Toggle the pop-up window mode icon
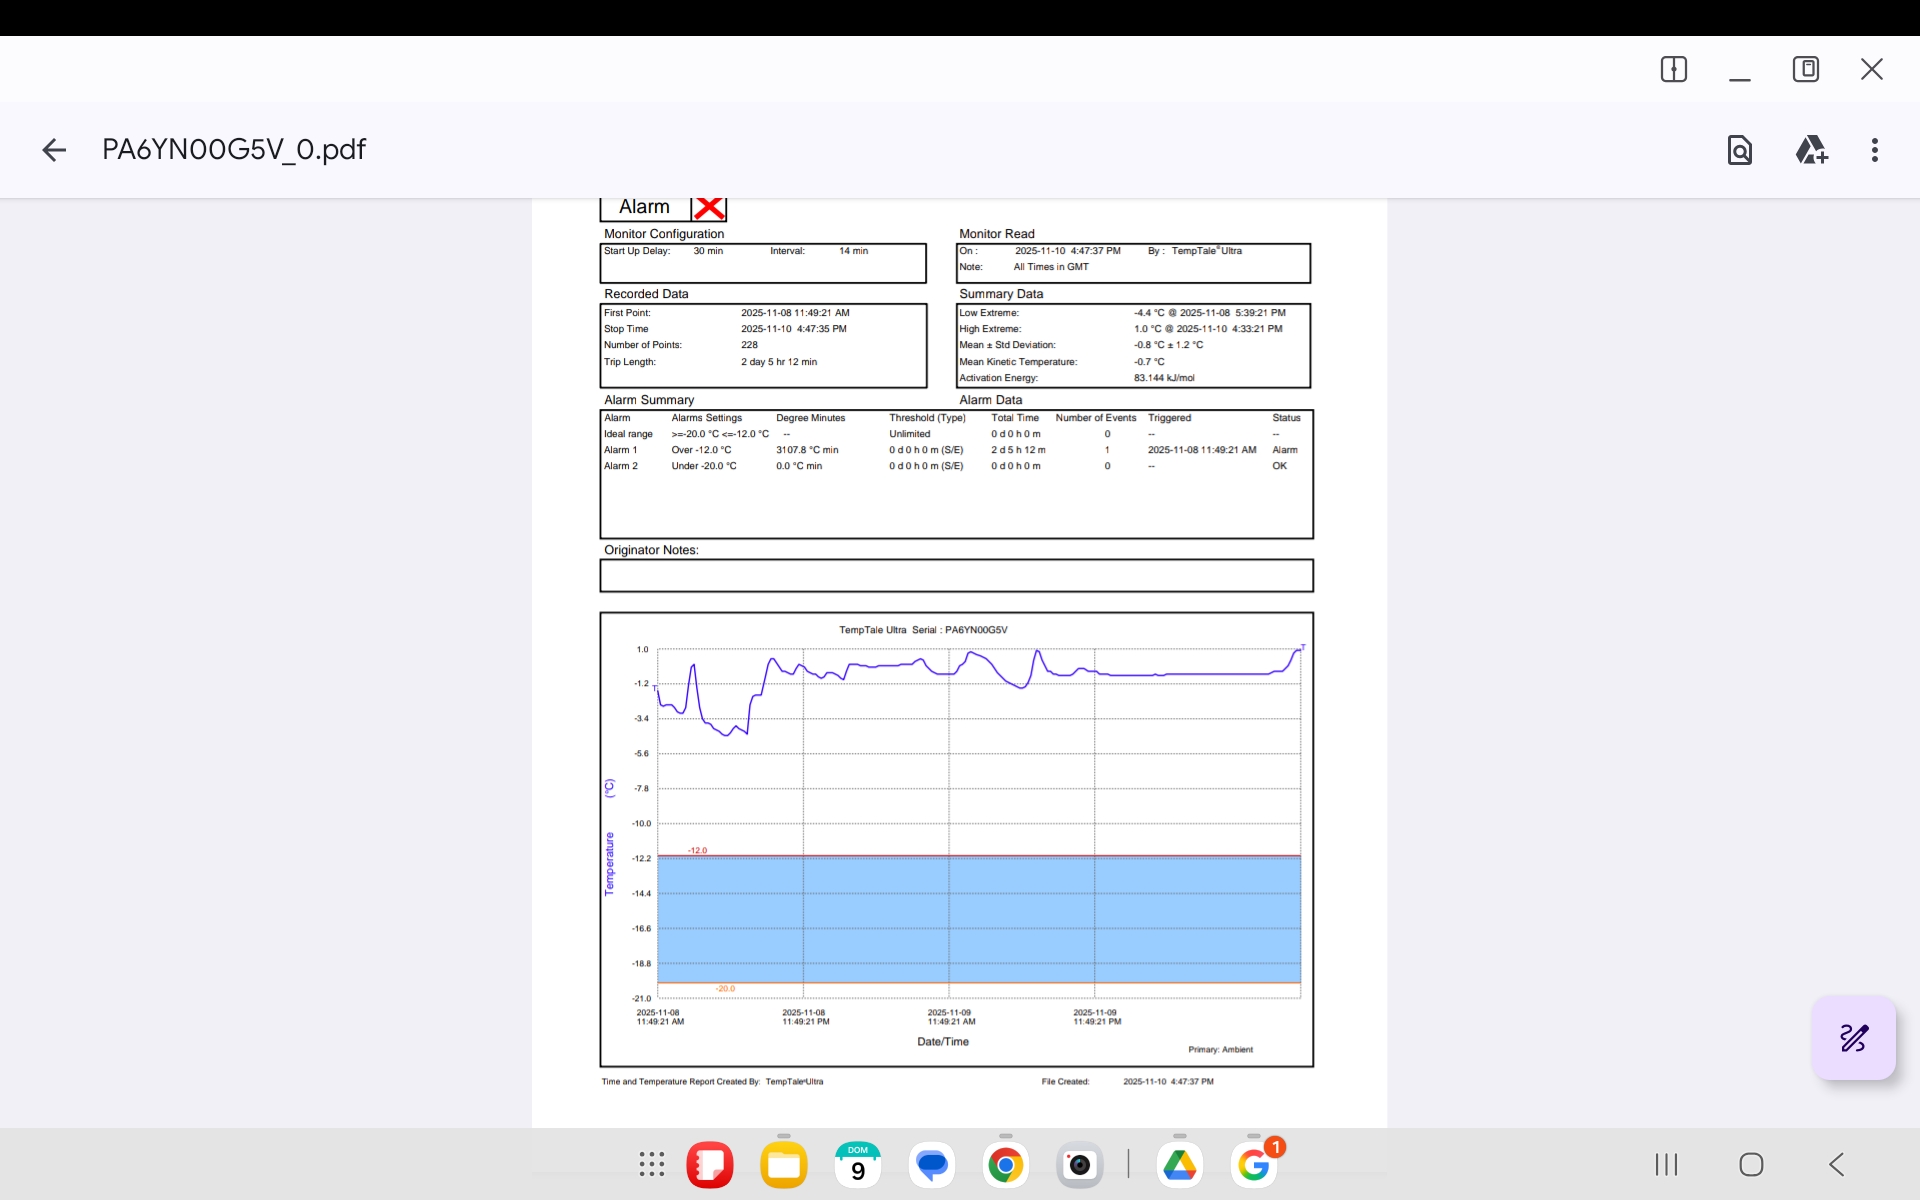 1805,69
